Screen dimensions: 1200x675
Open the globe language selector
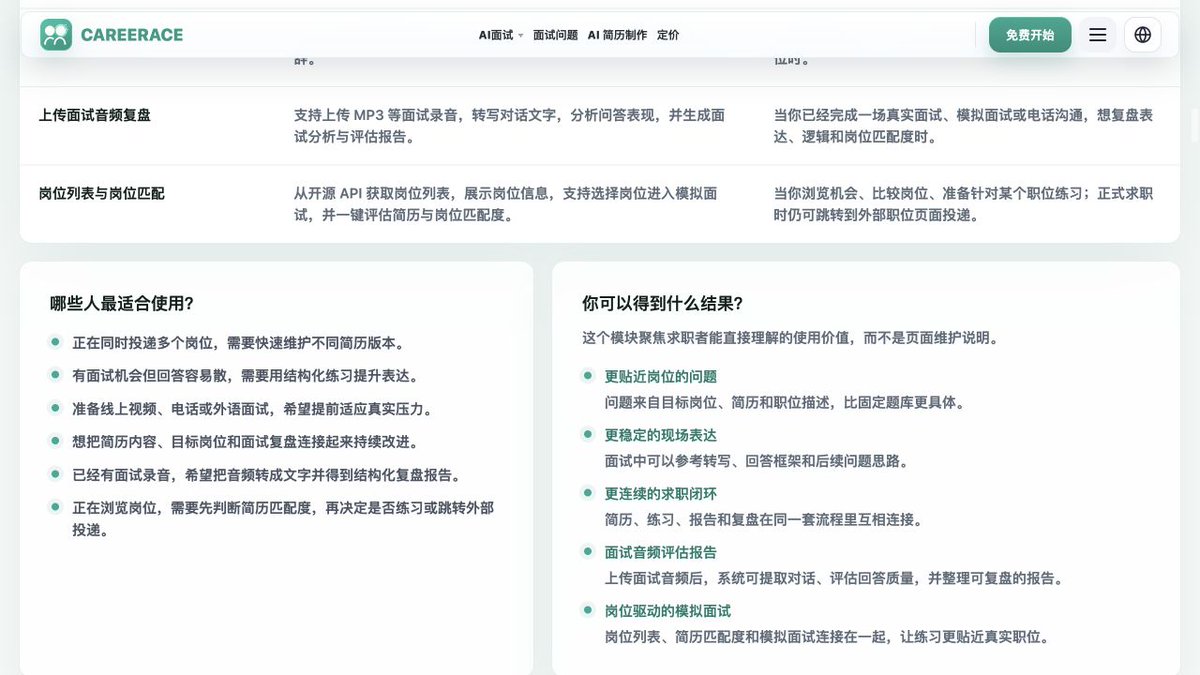pyautogui.click(x=1143, y=35)
